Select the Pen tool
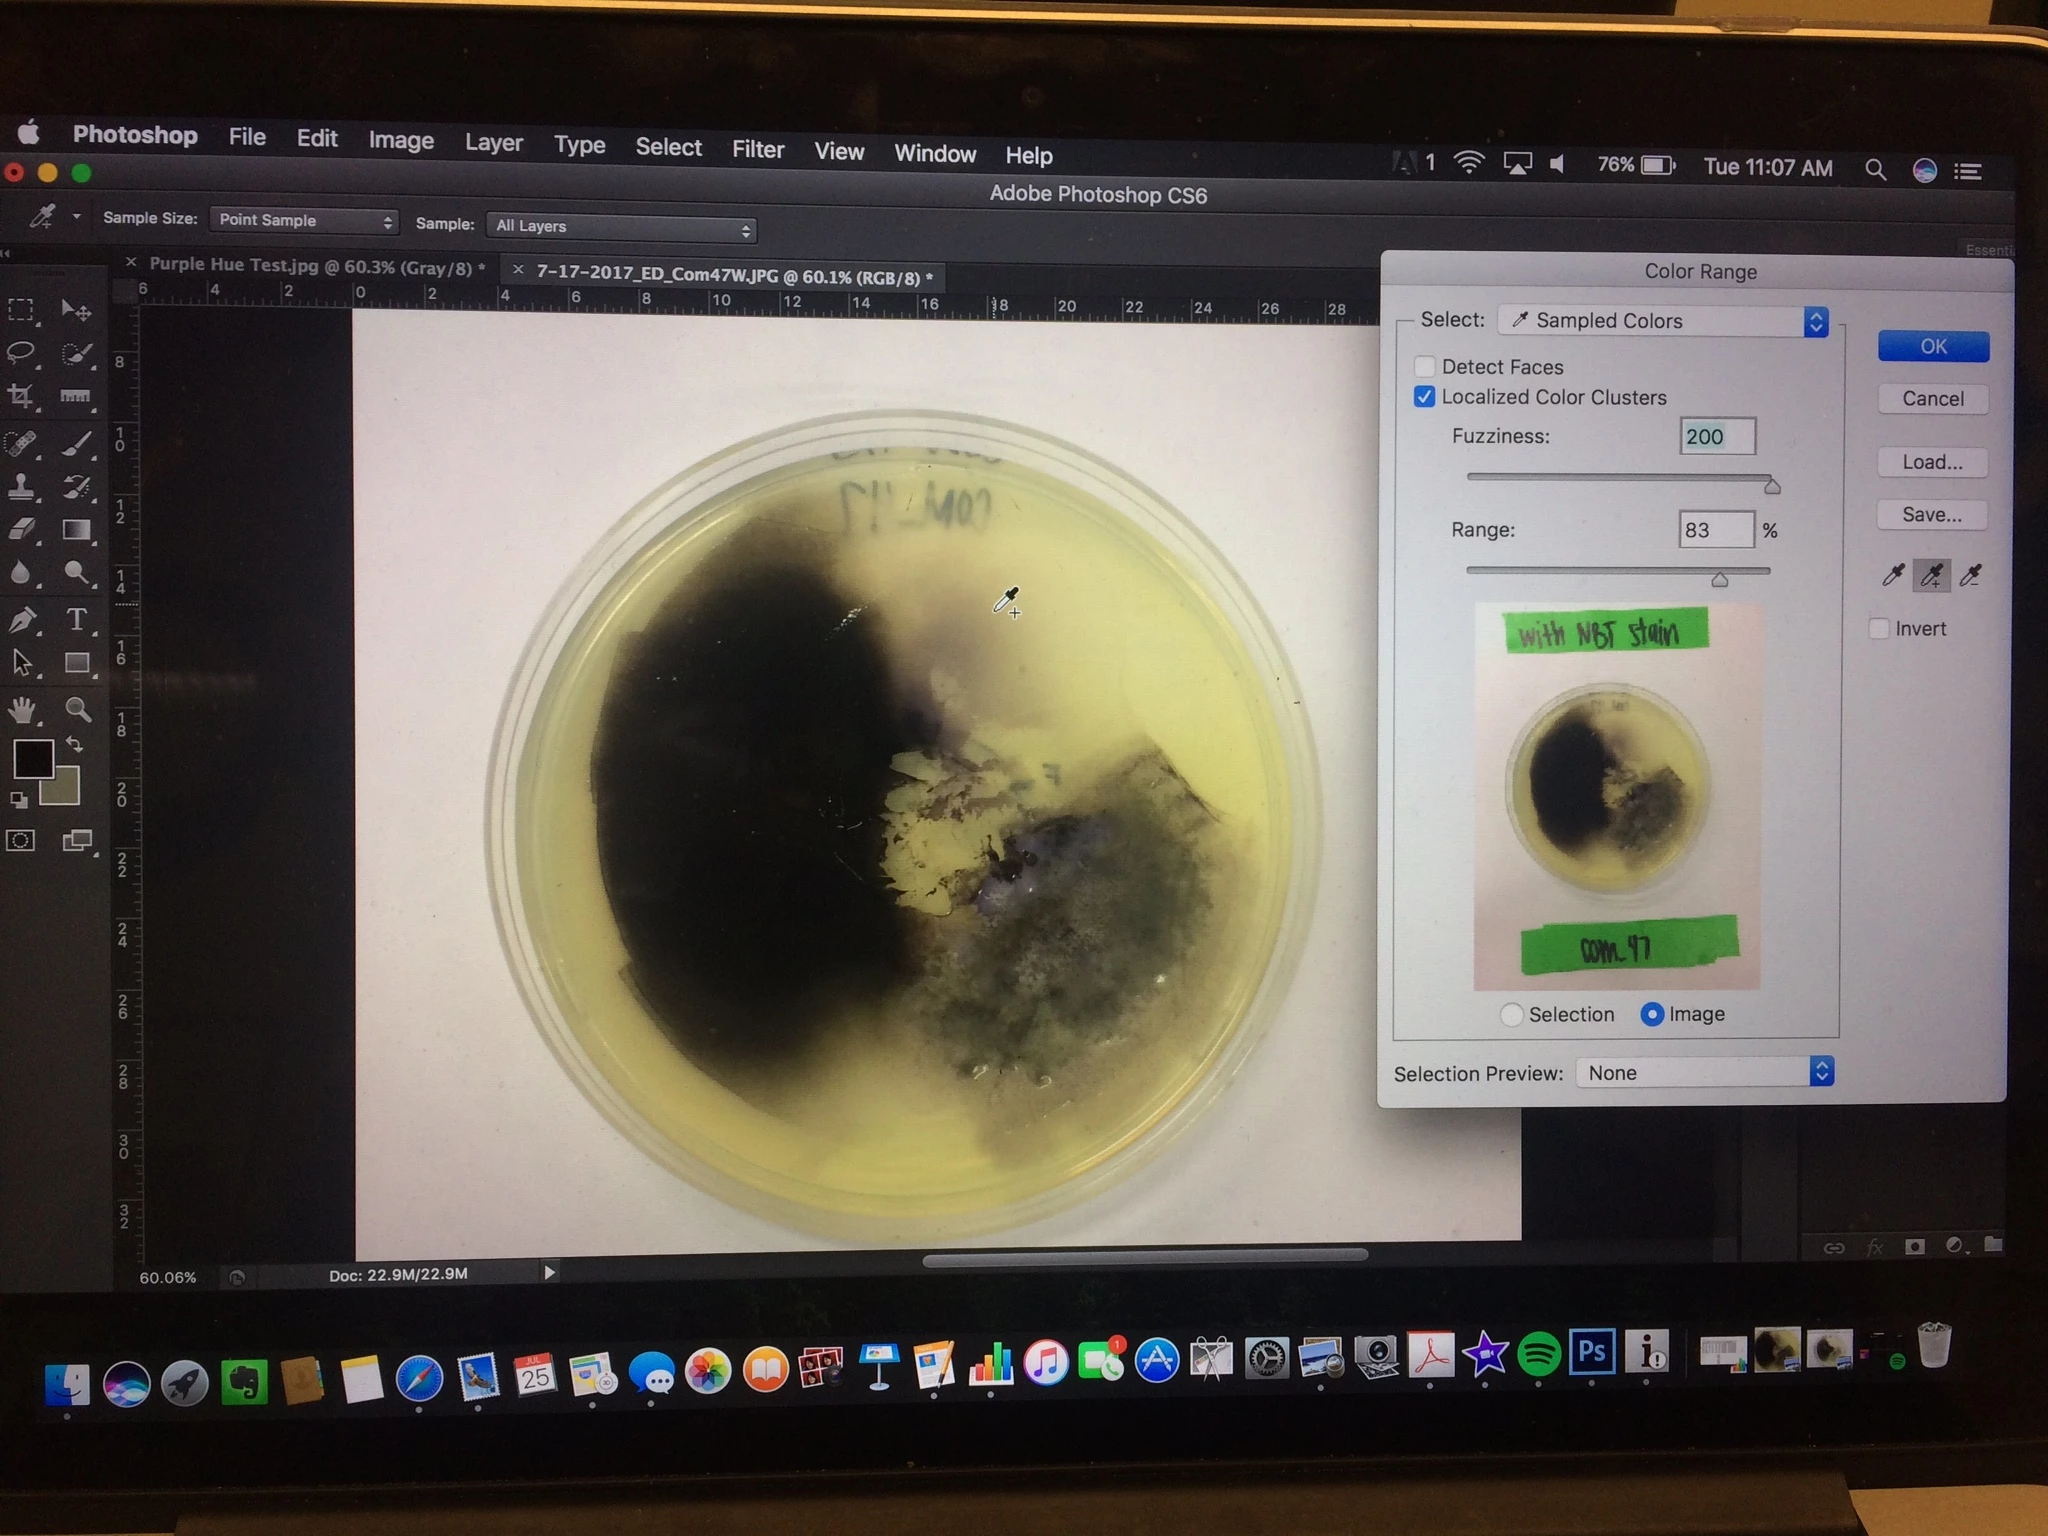This screenshot has width=2048, height=1536. pos(22,619)
